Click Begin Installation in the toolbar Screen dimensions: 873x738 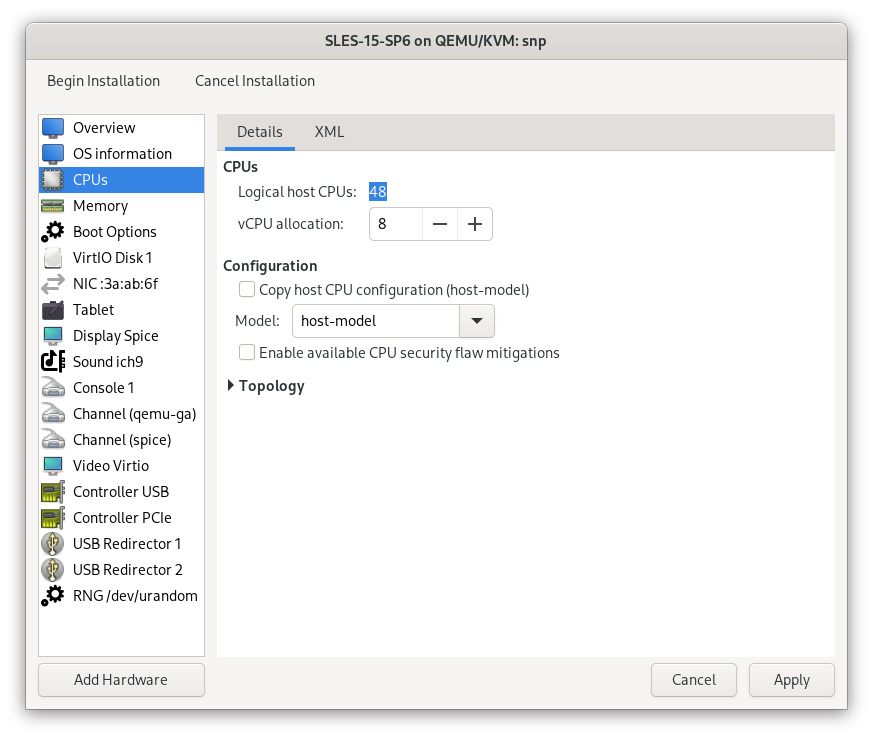[x=103, y=81]
